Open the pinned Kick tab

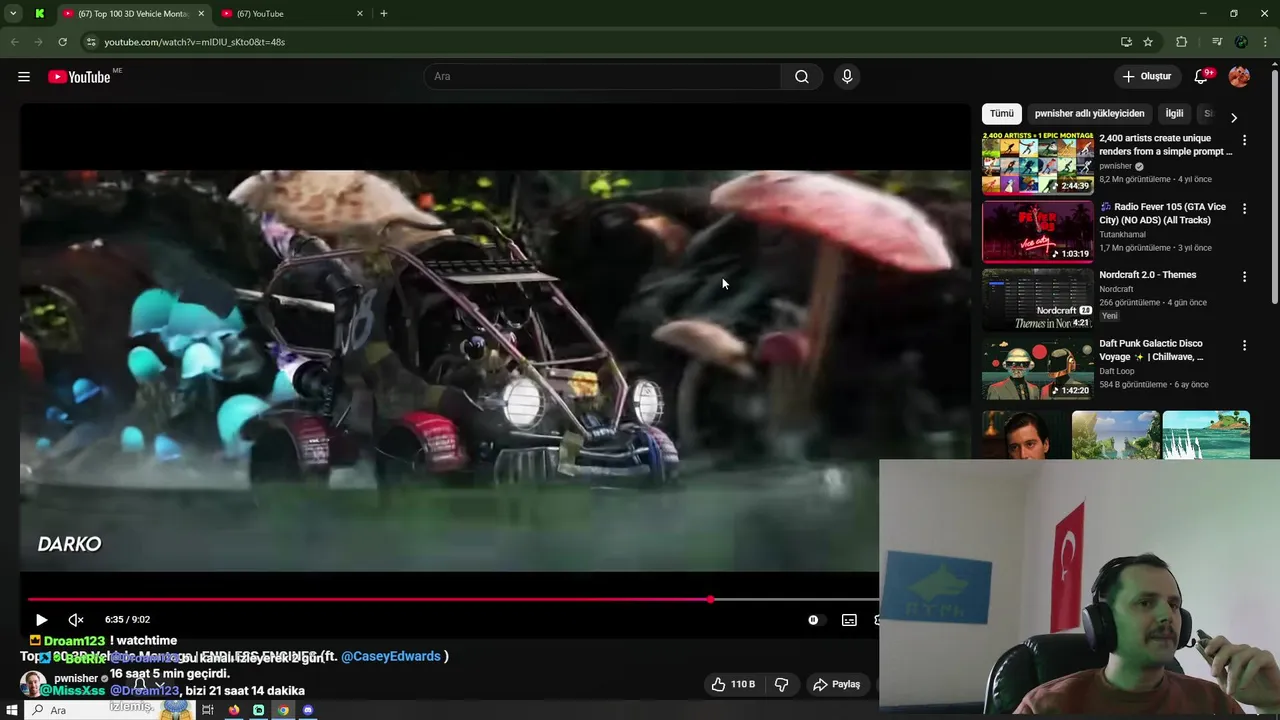pos(39,14)
